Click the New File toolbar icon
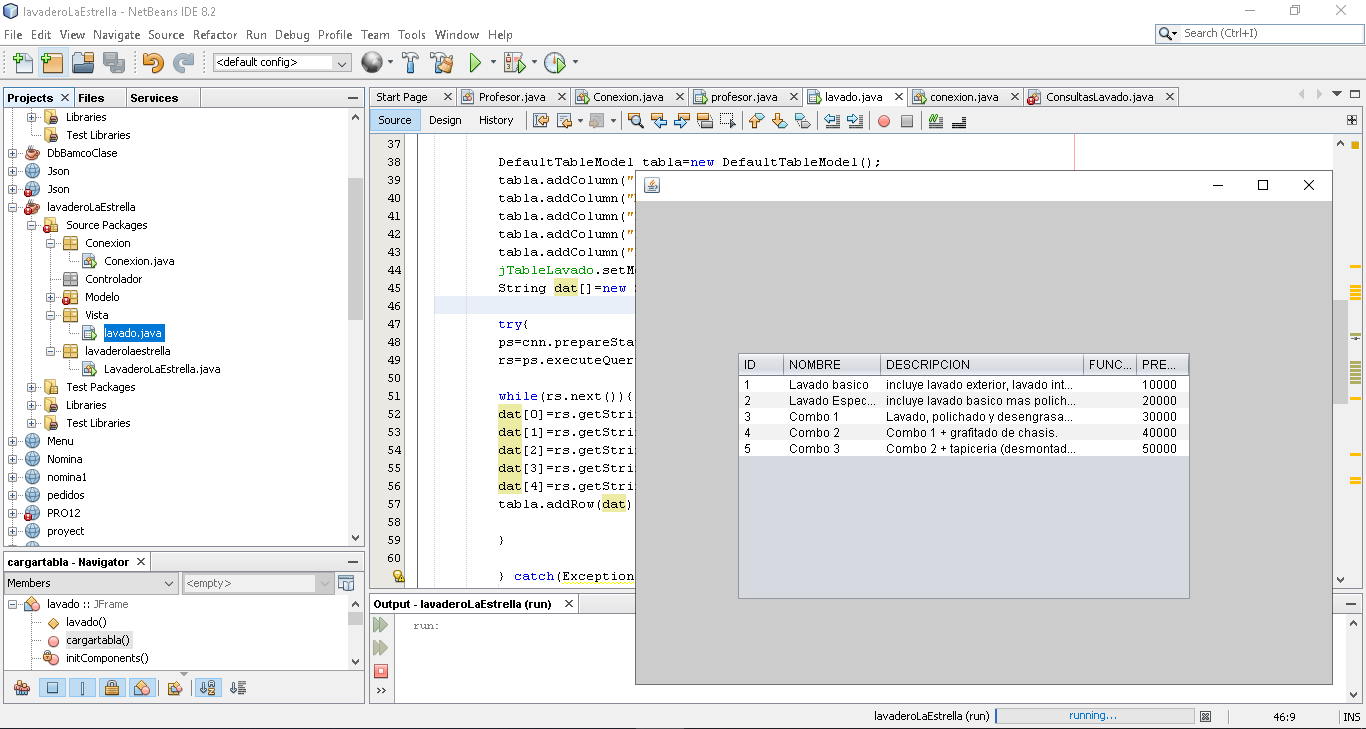The width and height of the screenshot is (1366, 729). pos(22,63)
